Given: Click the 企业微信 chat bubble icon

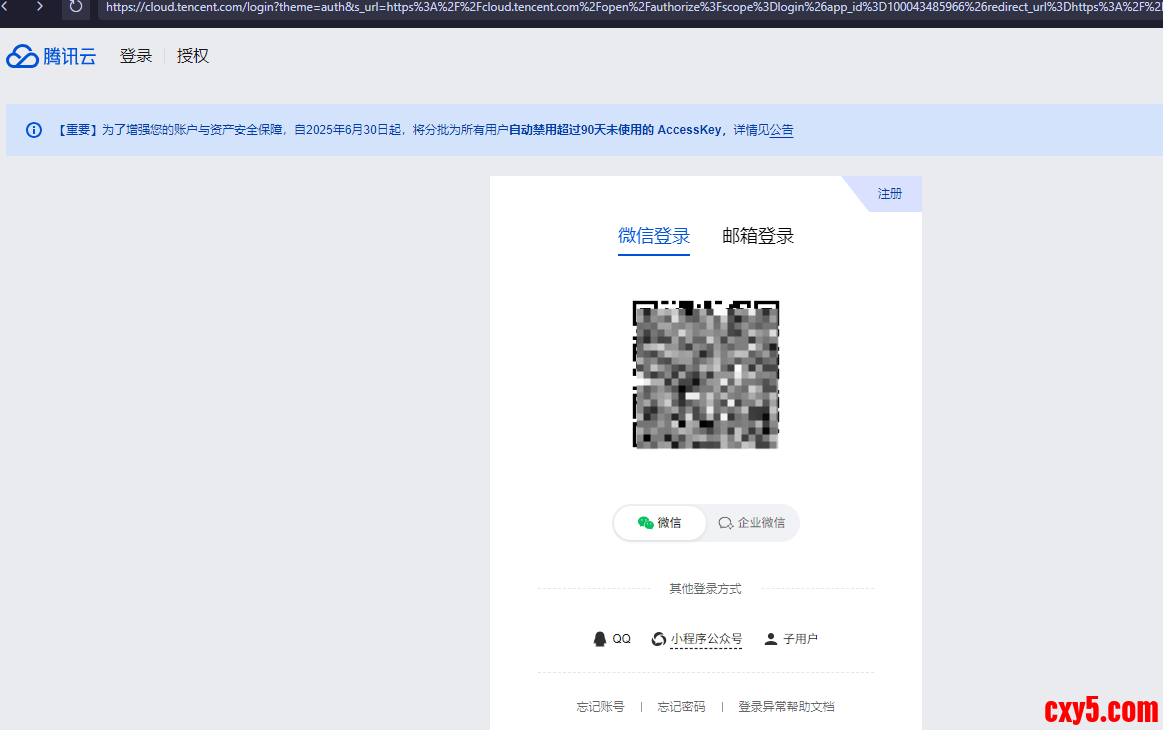Looking at the screenshot, I should [725, 523].
